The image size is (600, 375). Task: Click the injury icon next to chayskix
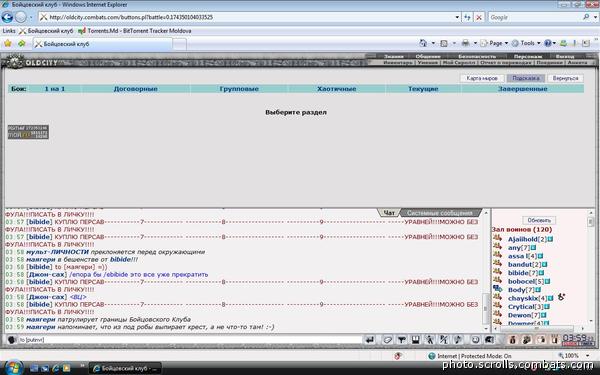[561, 297]
